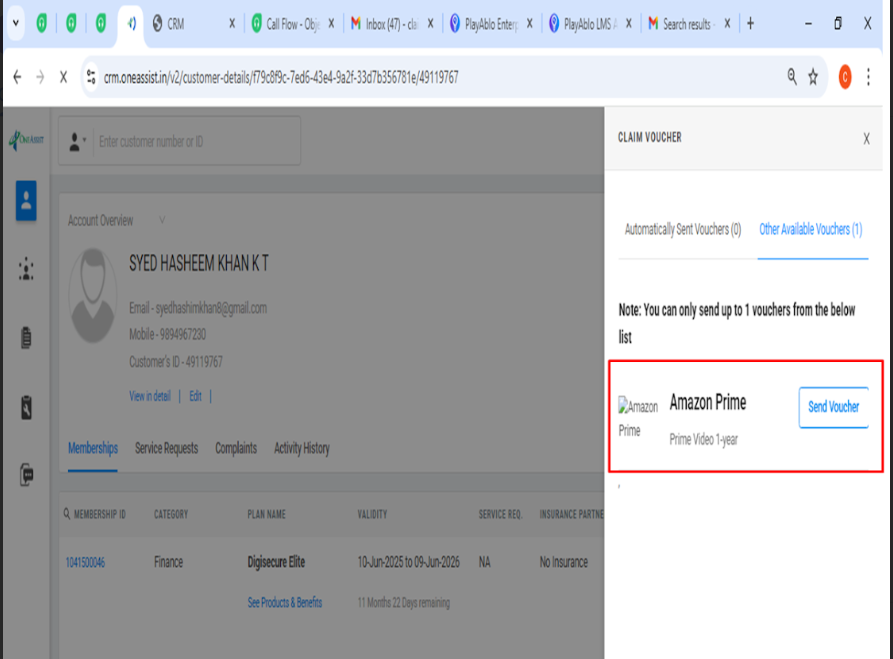The width and height of the screenshot is (893, 659).
Task: Open the group/team sidebar icon
Action: click(x=26, y=269)
